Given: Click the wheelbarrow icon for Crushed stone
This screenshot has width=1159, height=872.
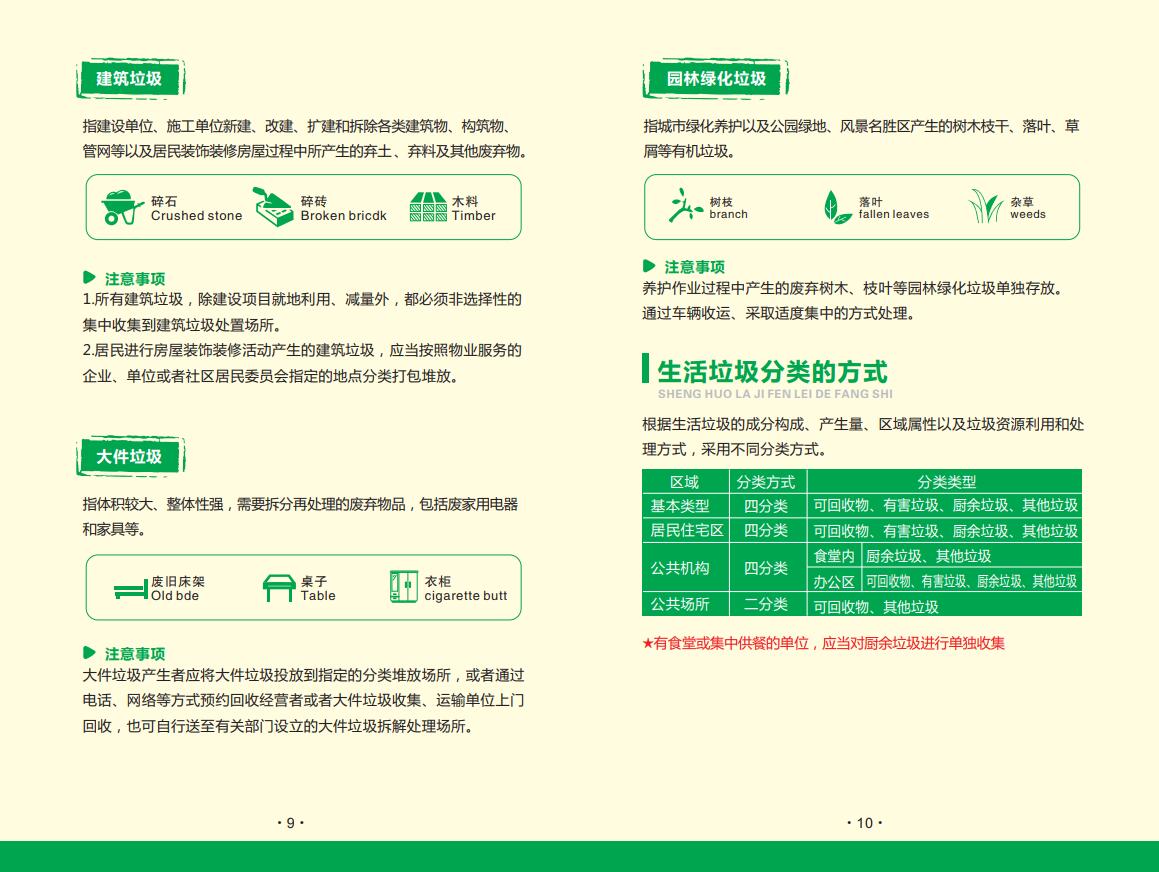Looking at the screenshot, I should tap(122, 208).
